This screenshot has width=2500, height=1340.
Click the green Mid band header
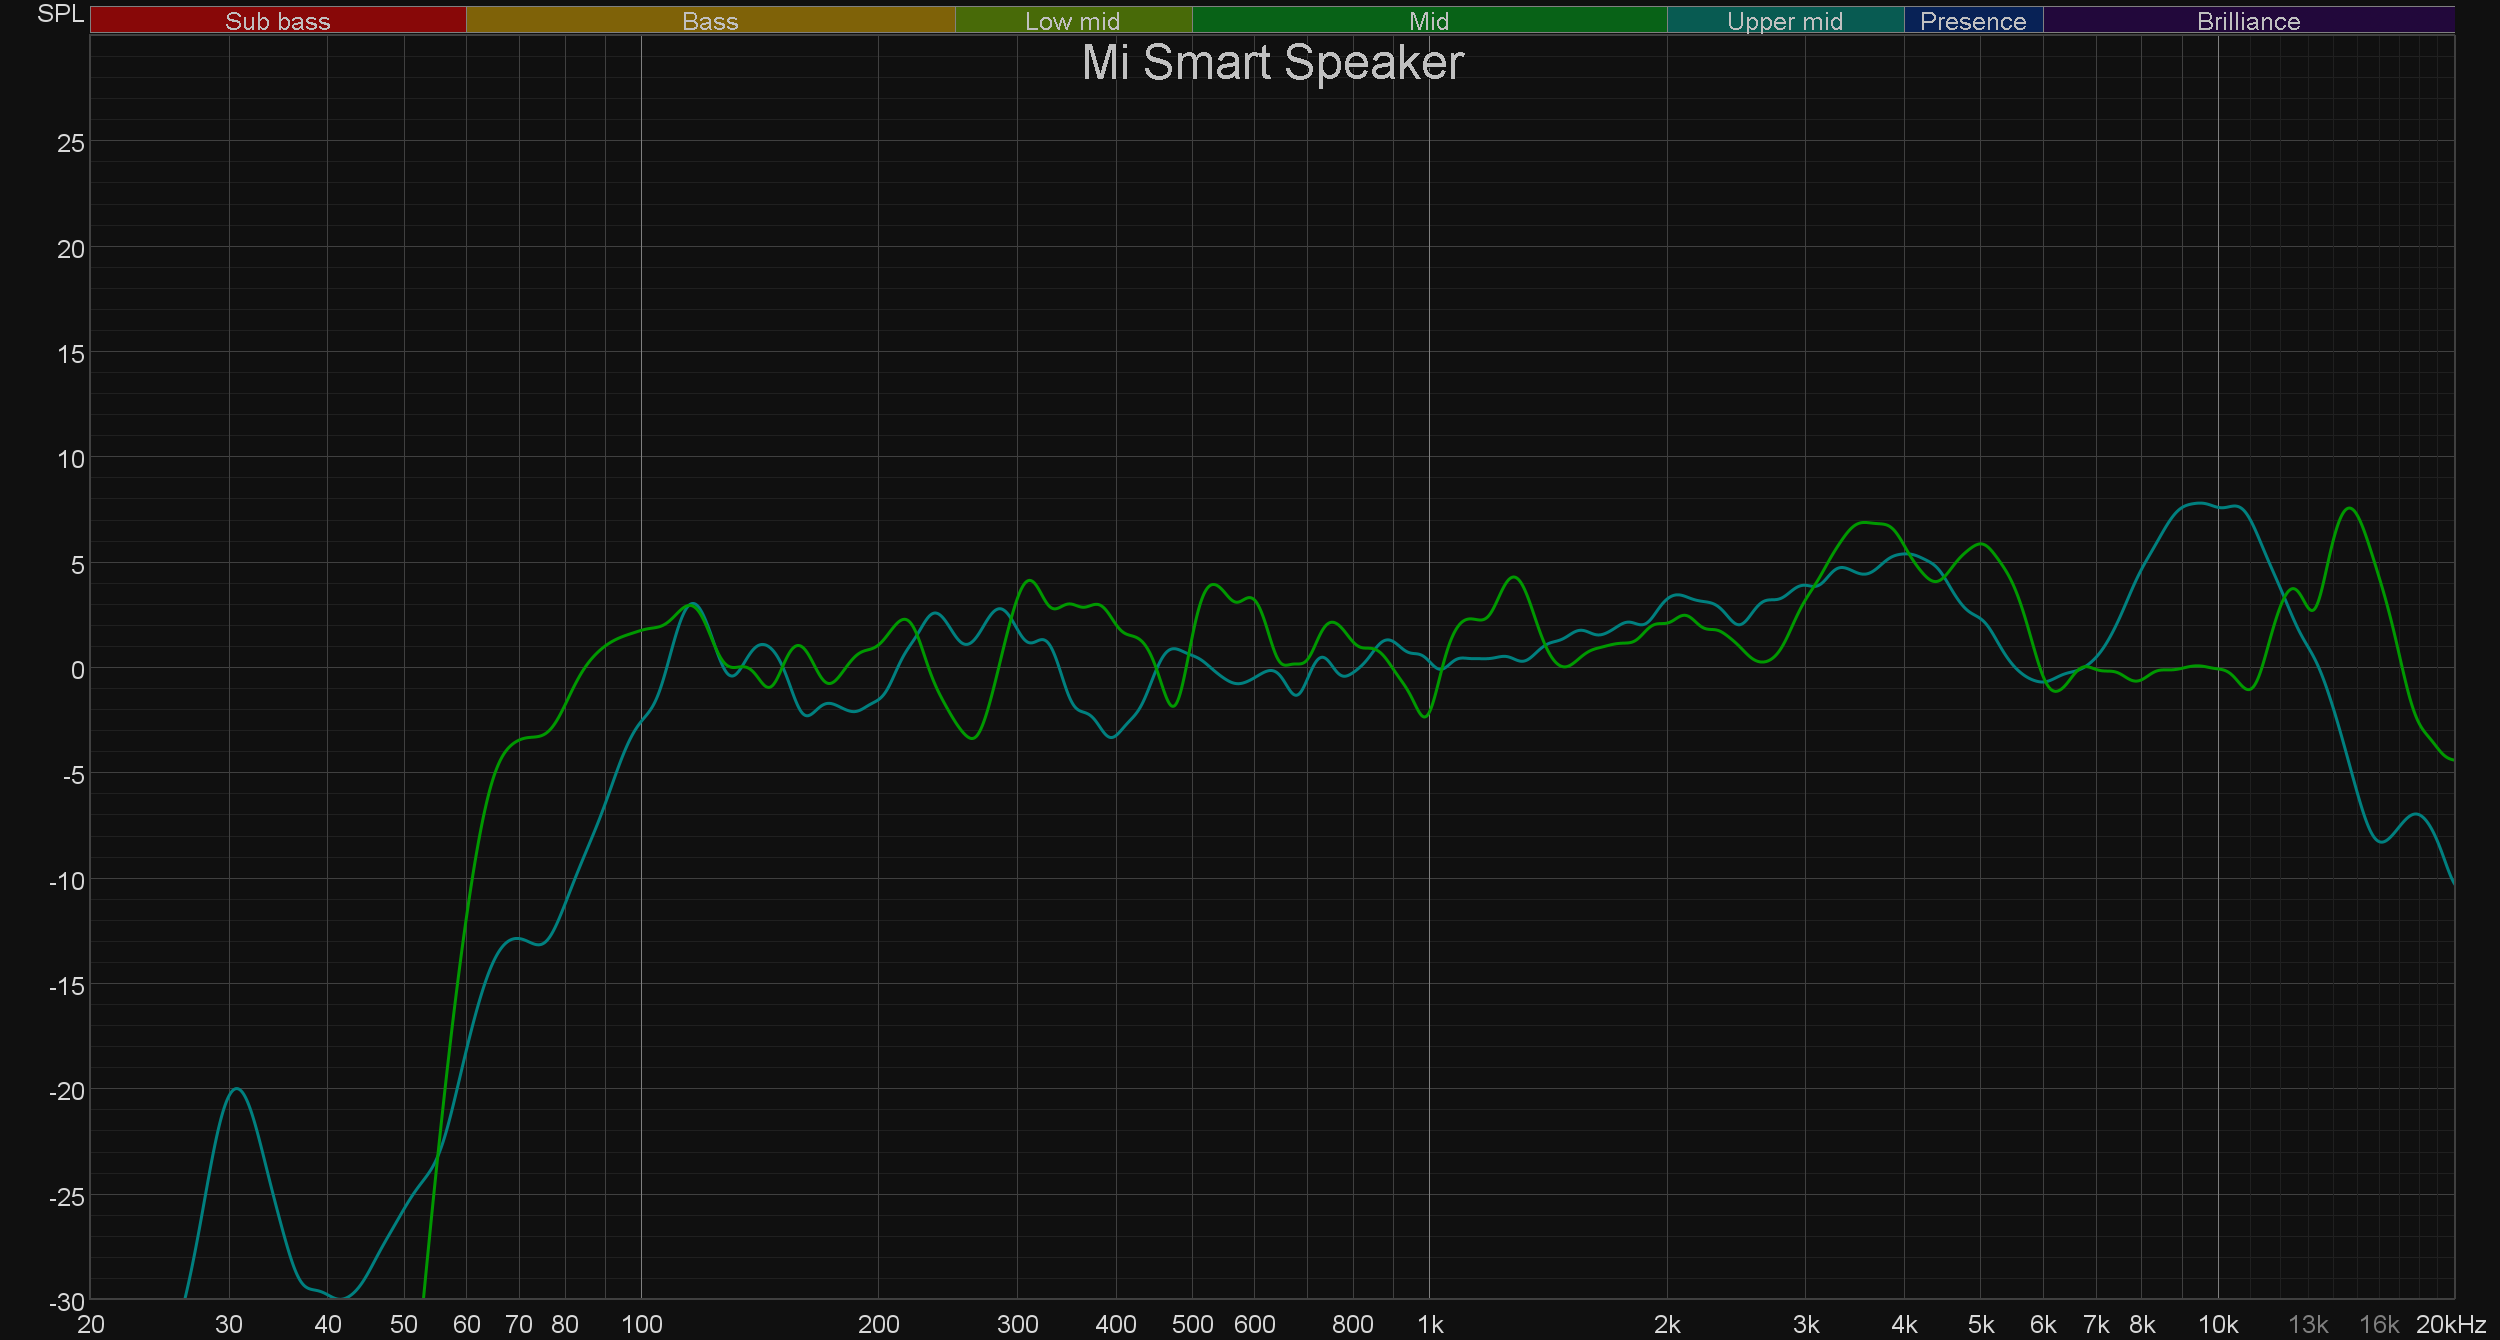pyautogui.click(x=1428, y=21)
